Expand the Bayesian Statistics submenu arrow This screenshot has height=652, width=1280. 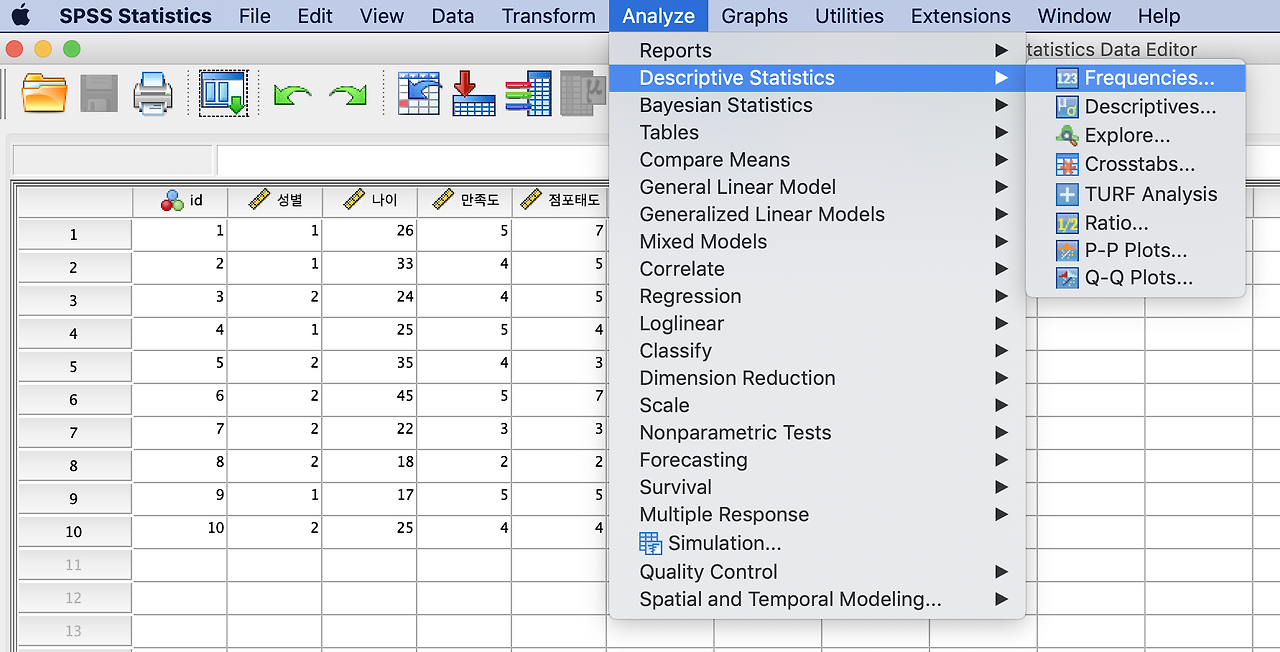tap(1001, 105)
